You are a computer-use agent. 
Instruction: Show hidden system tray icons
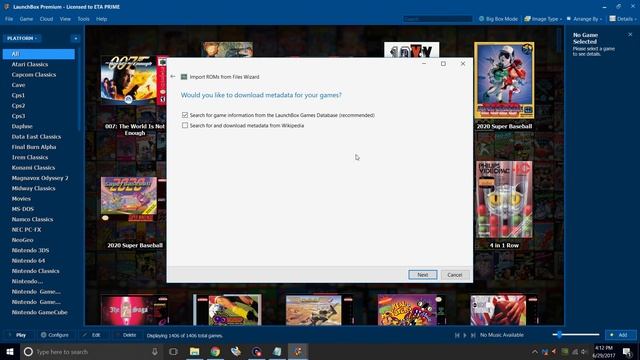535,351
